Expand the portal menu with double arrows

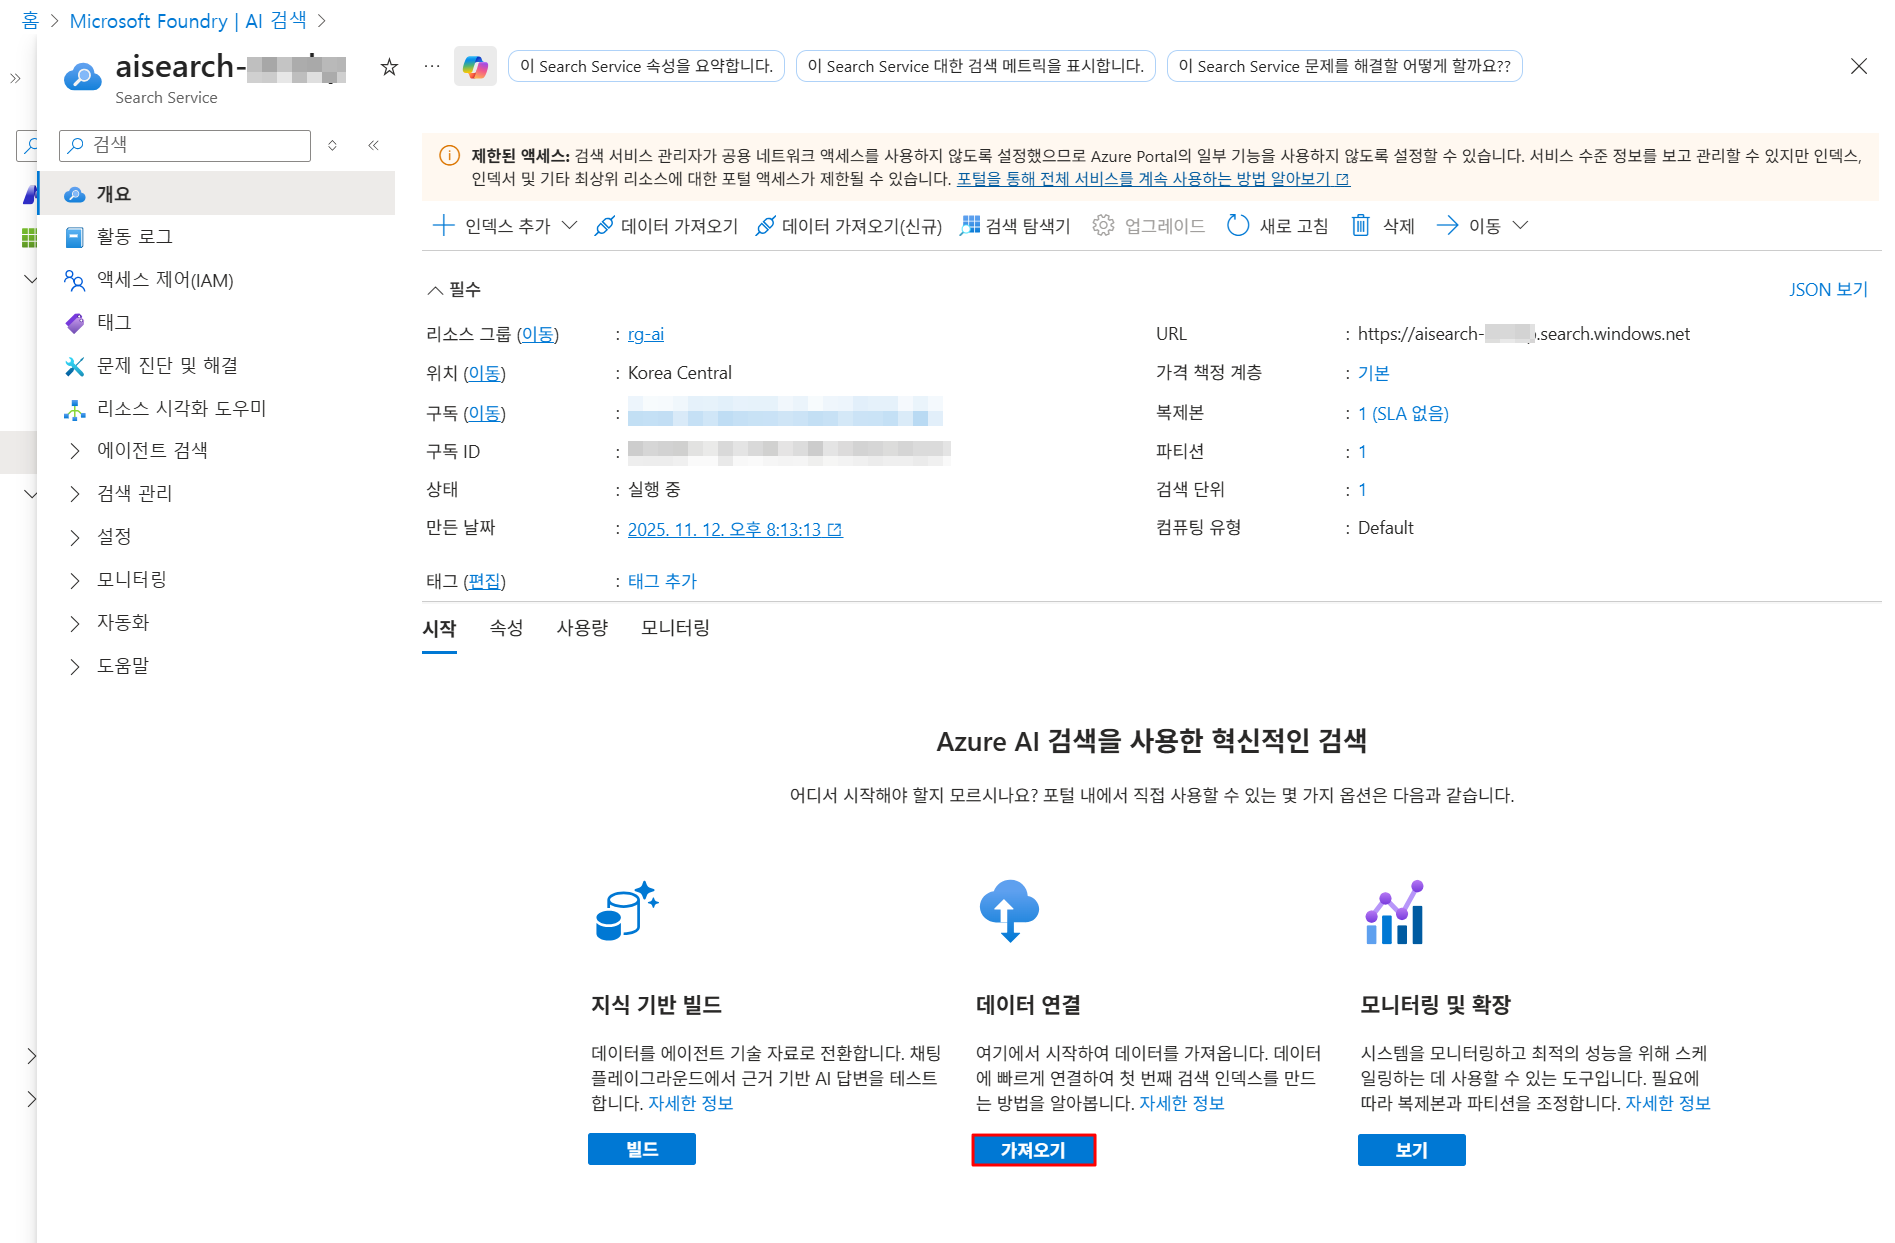(15, 78)
